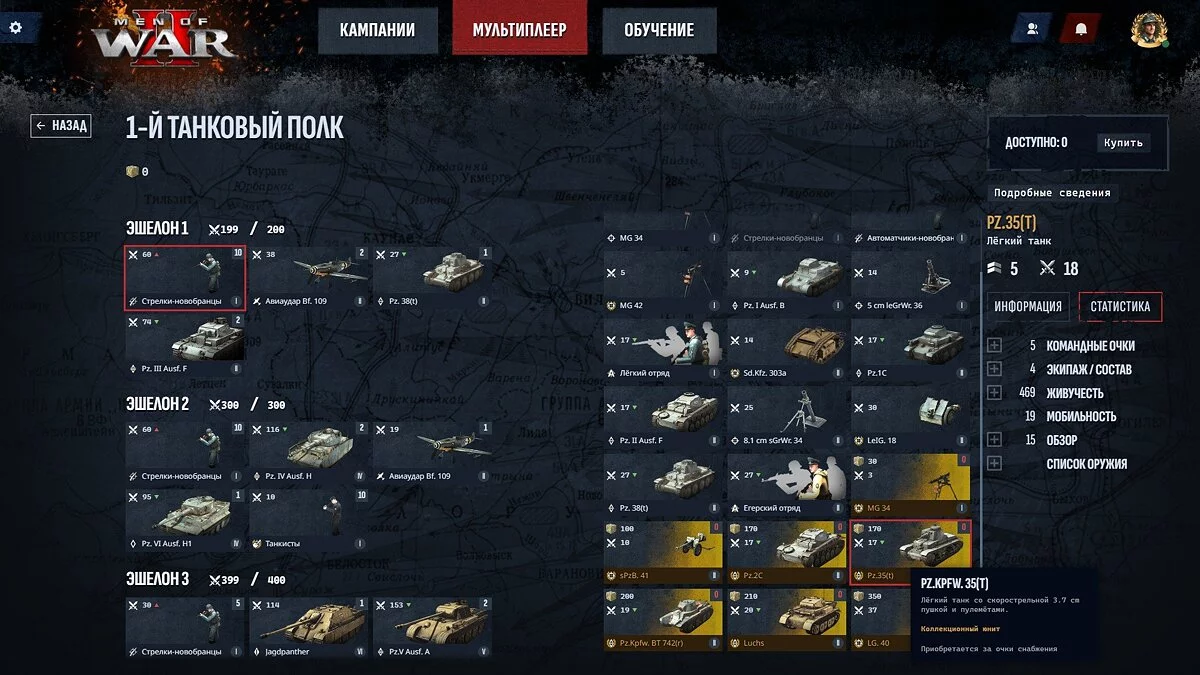Select the Pz. VI Ausf. H1 tank card
This screenshot has height=675, width=1200.
click(185, 520)
